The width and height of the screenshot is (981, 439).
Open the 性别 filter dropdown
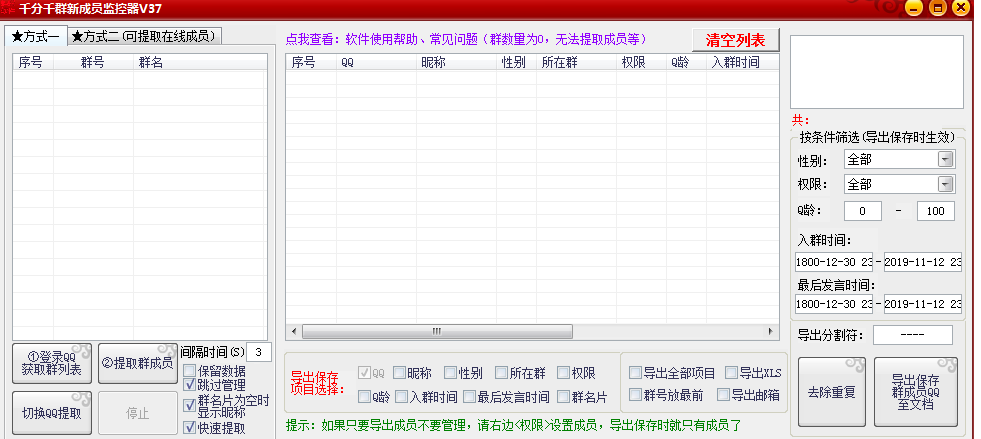click(x=945, y=159)
